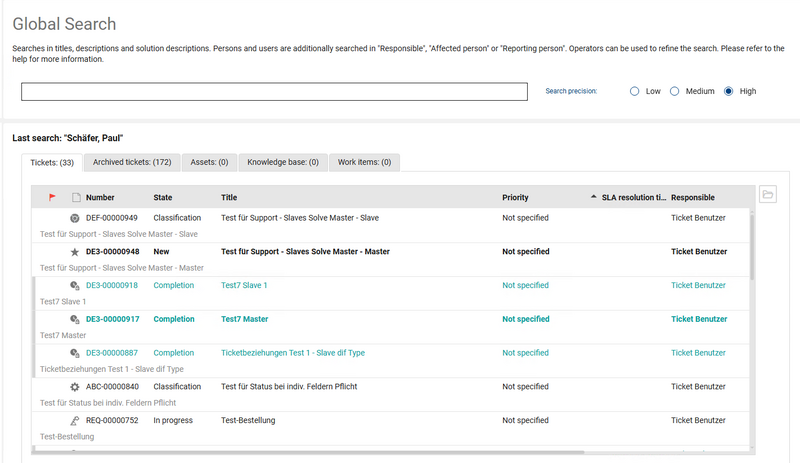Open ticket link DE3-00000918
800x463 pixels.
[112, 286]
